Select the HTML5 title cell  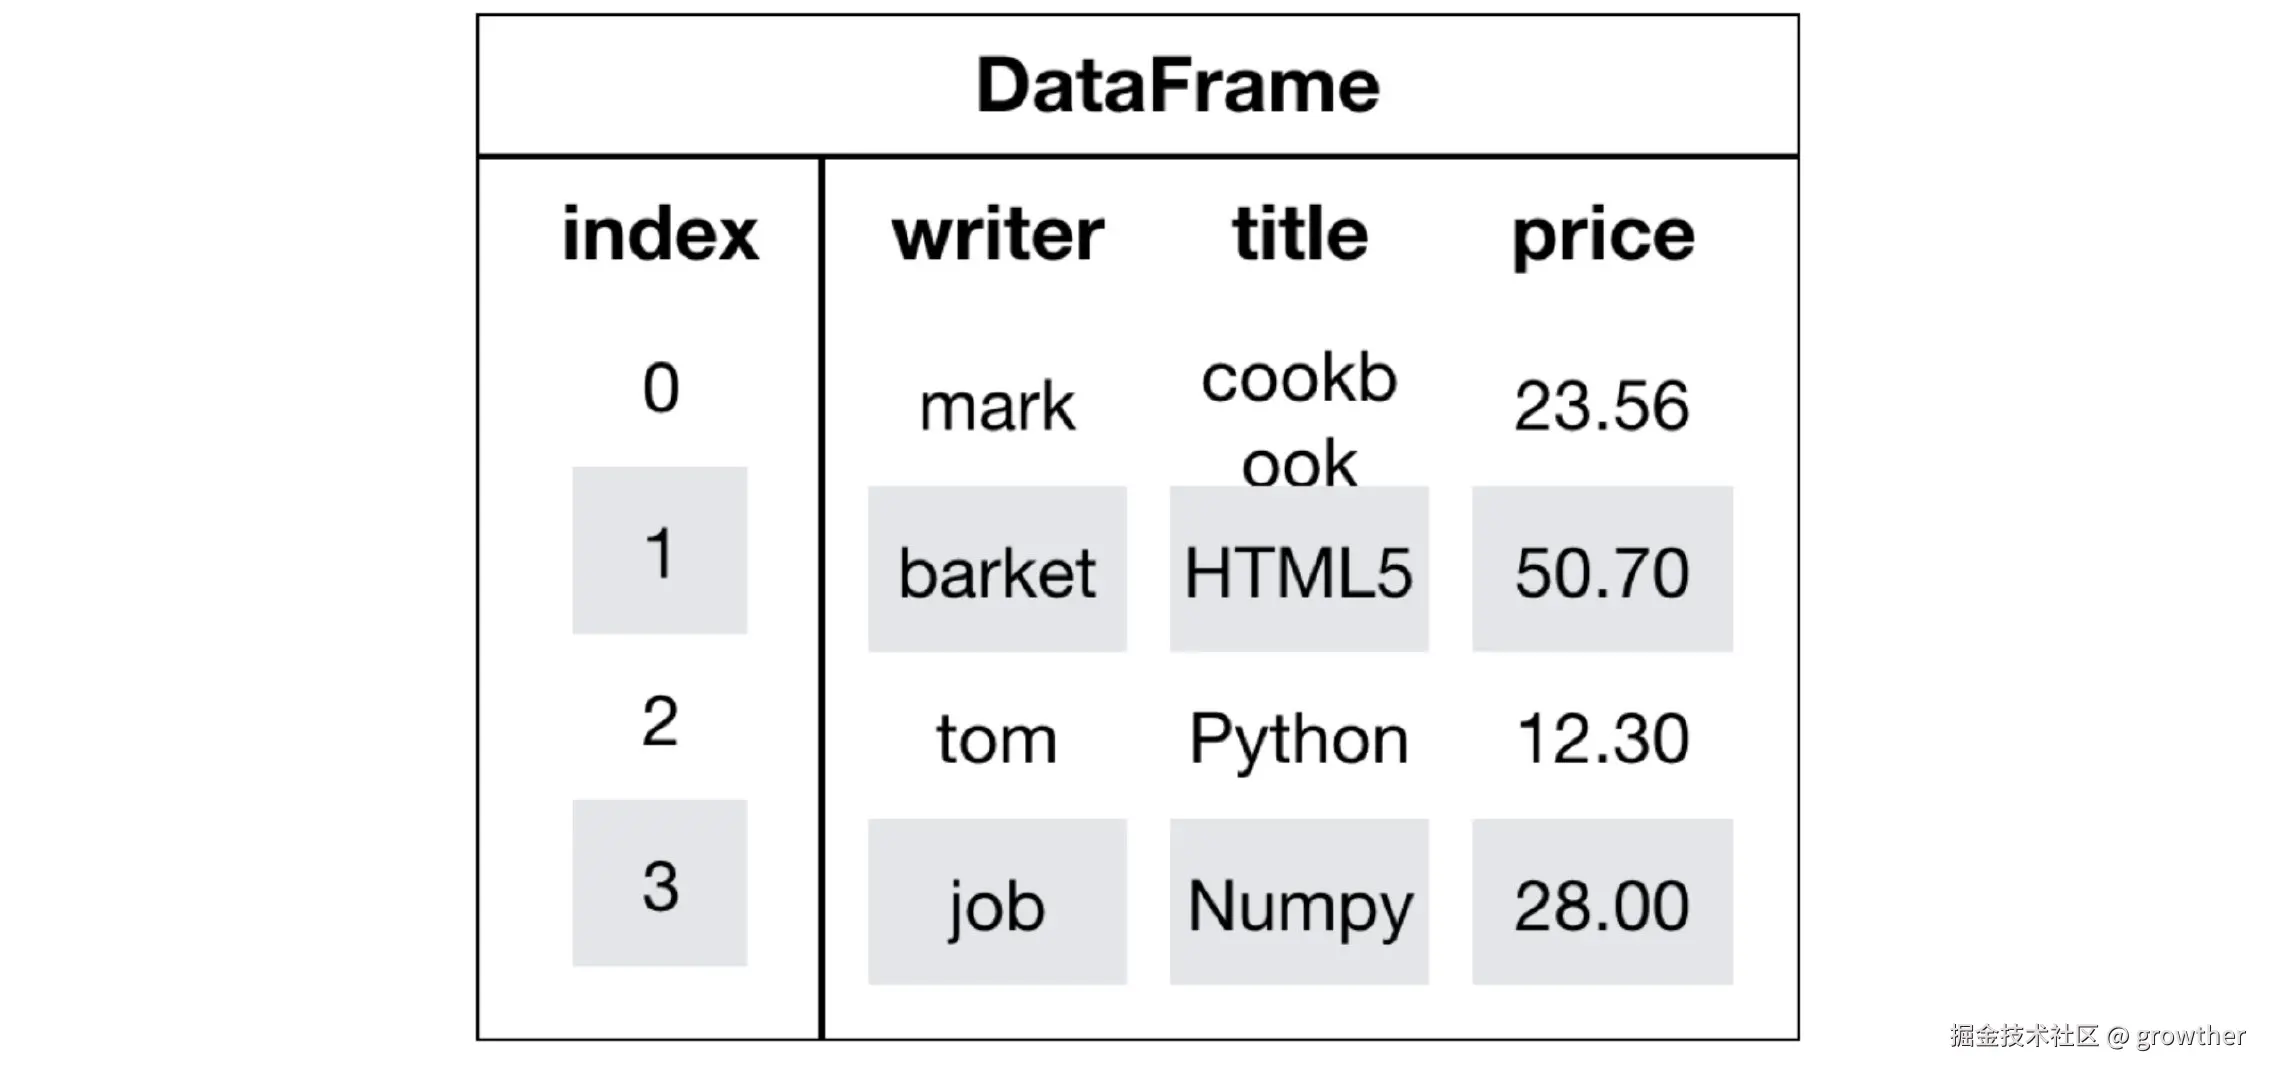click(1299, 571)
